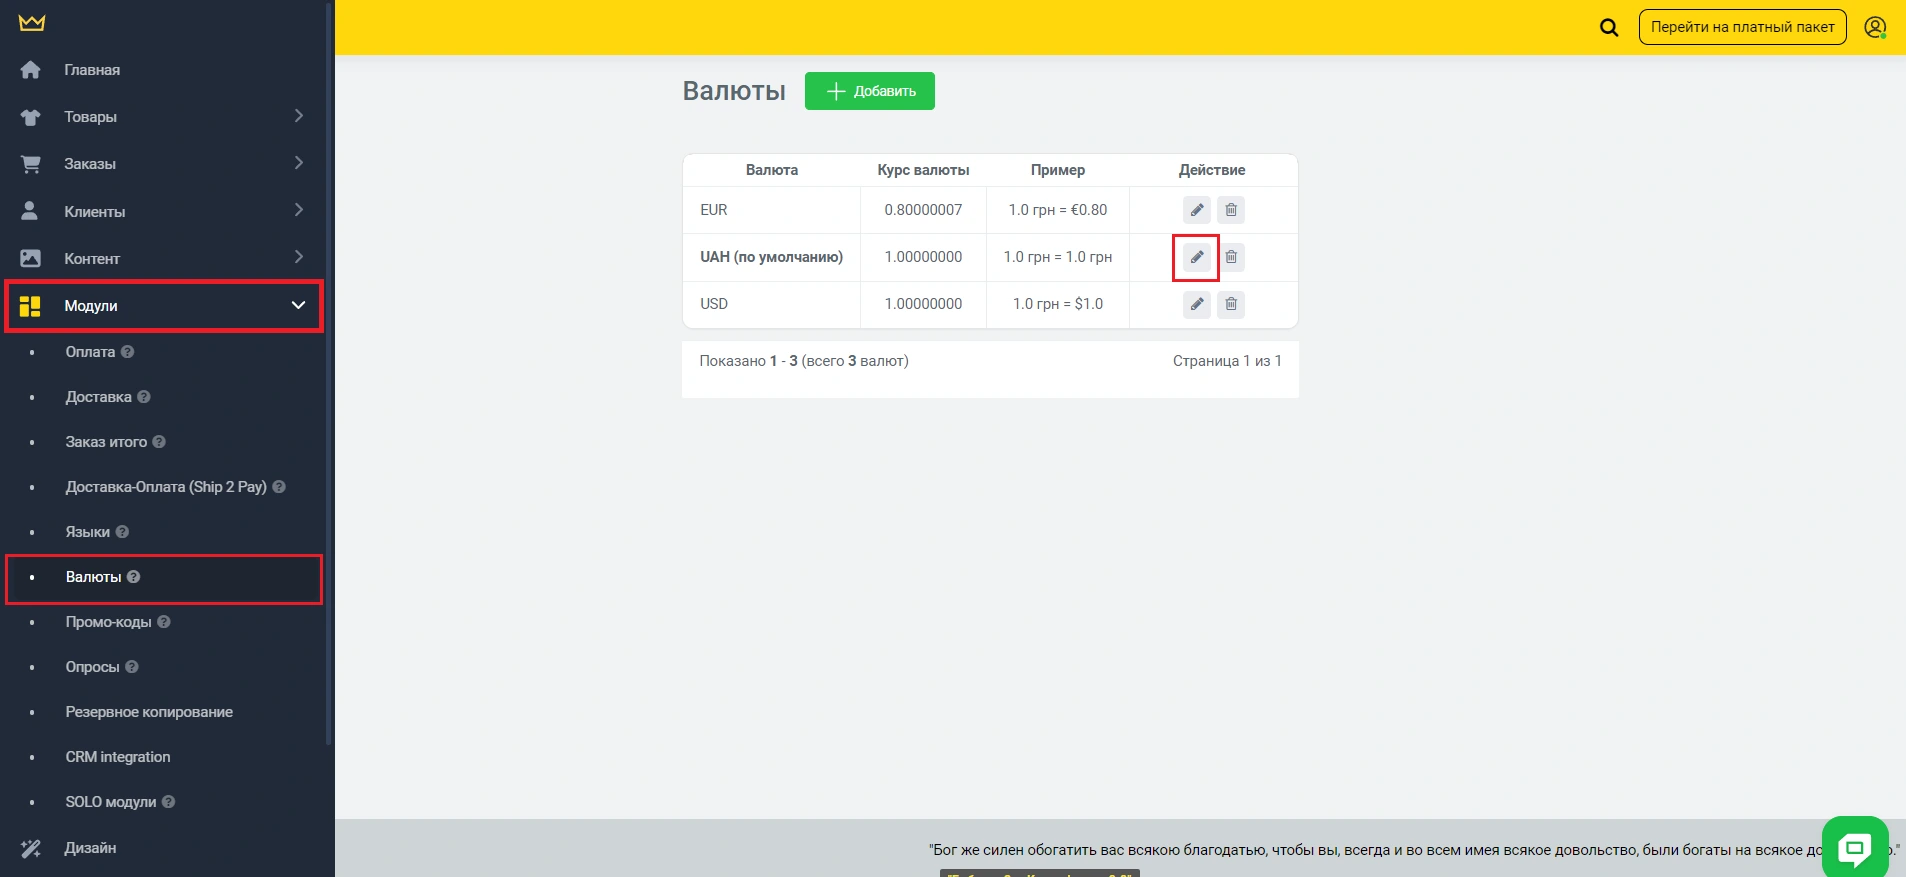Expand the Заказы submenu arrow

tap(298, 163)
